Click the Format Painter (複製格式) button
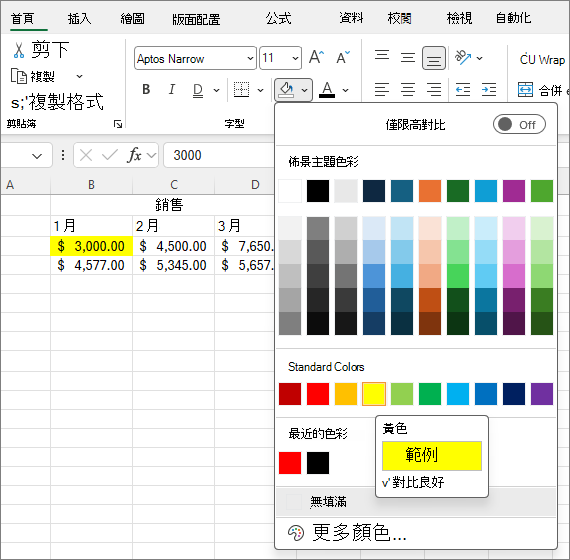 click(x=57, y=102)
